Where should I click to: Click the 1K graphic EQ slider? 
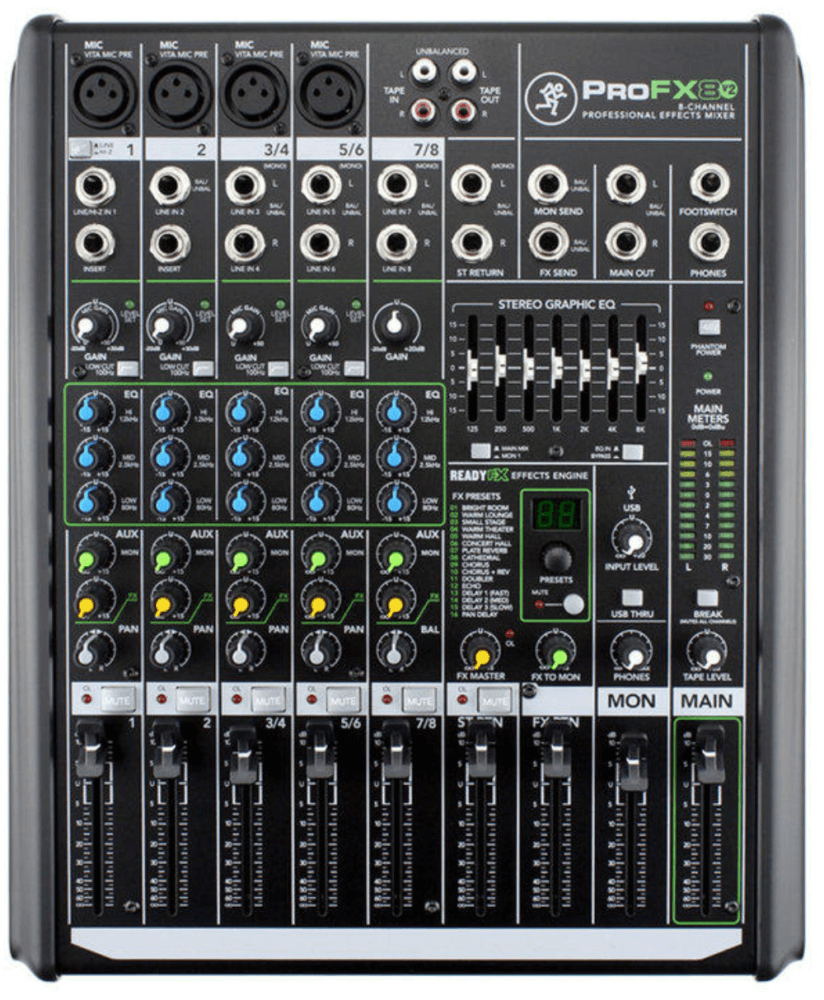pos(556,368)
